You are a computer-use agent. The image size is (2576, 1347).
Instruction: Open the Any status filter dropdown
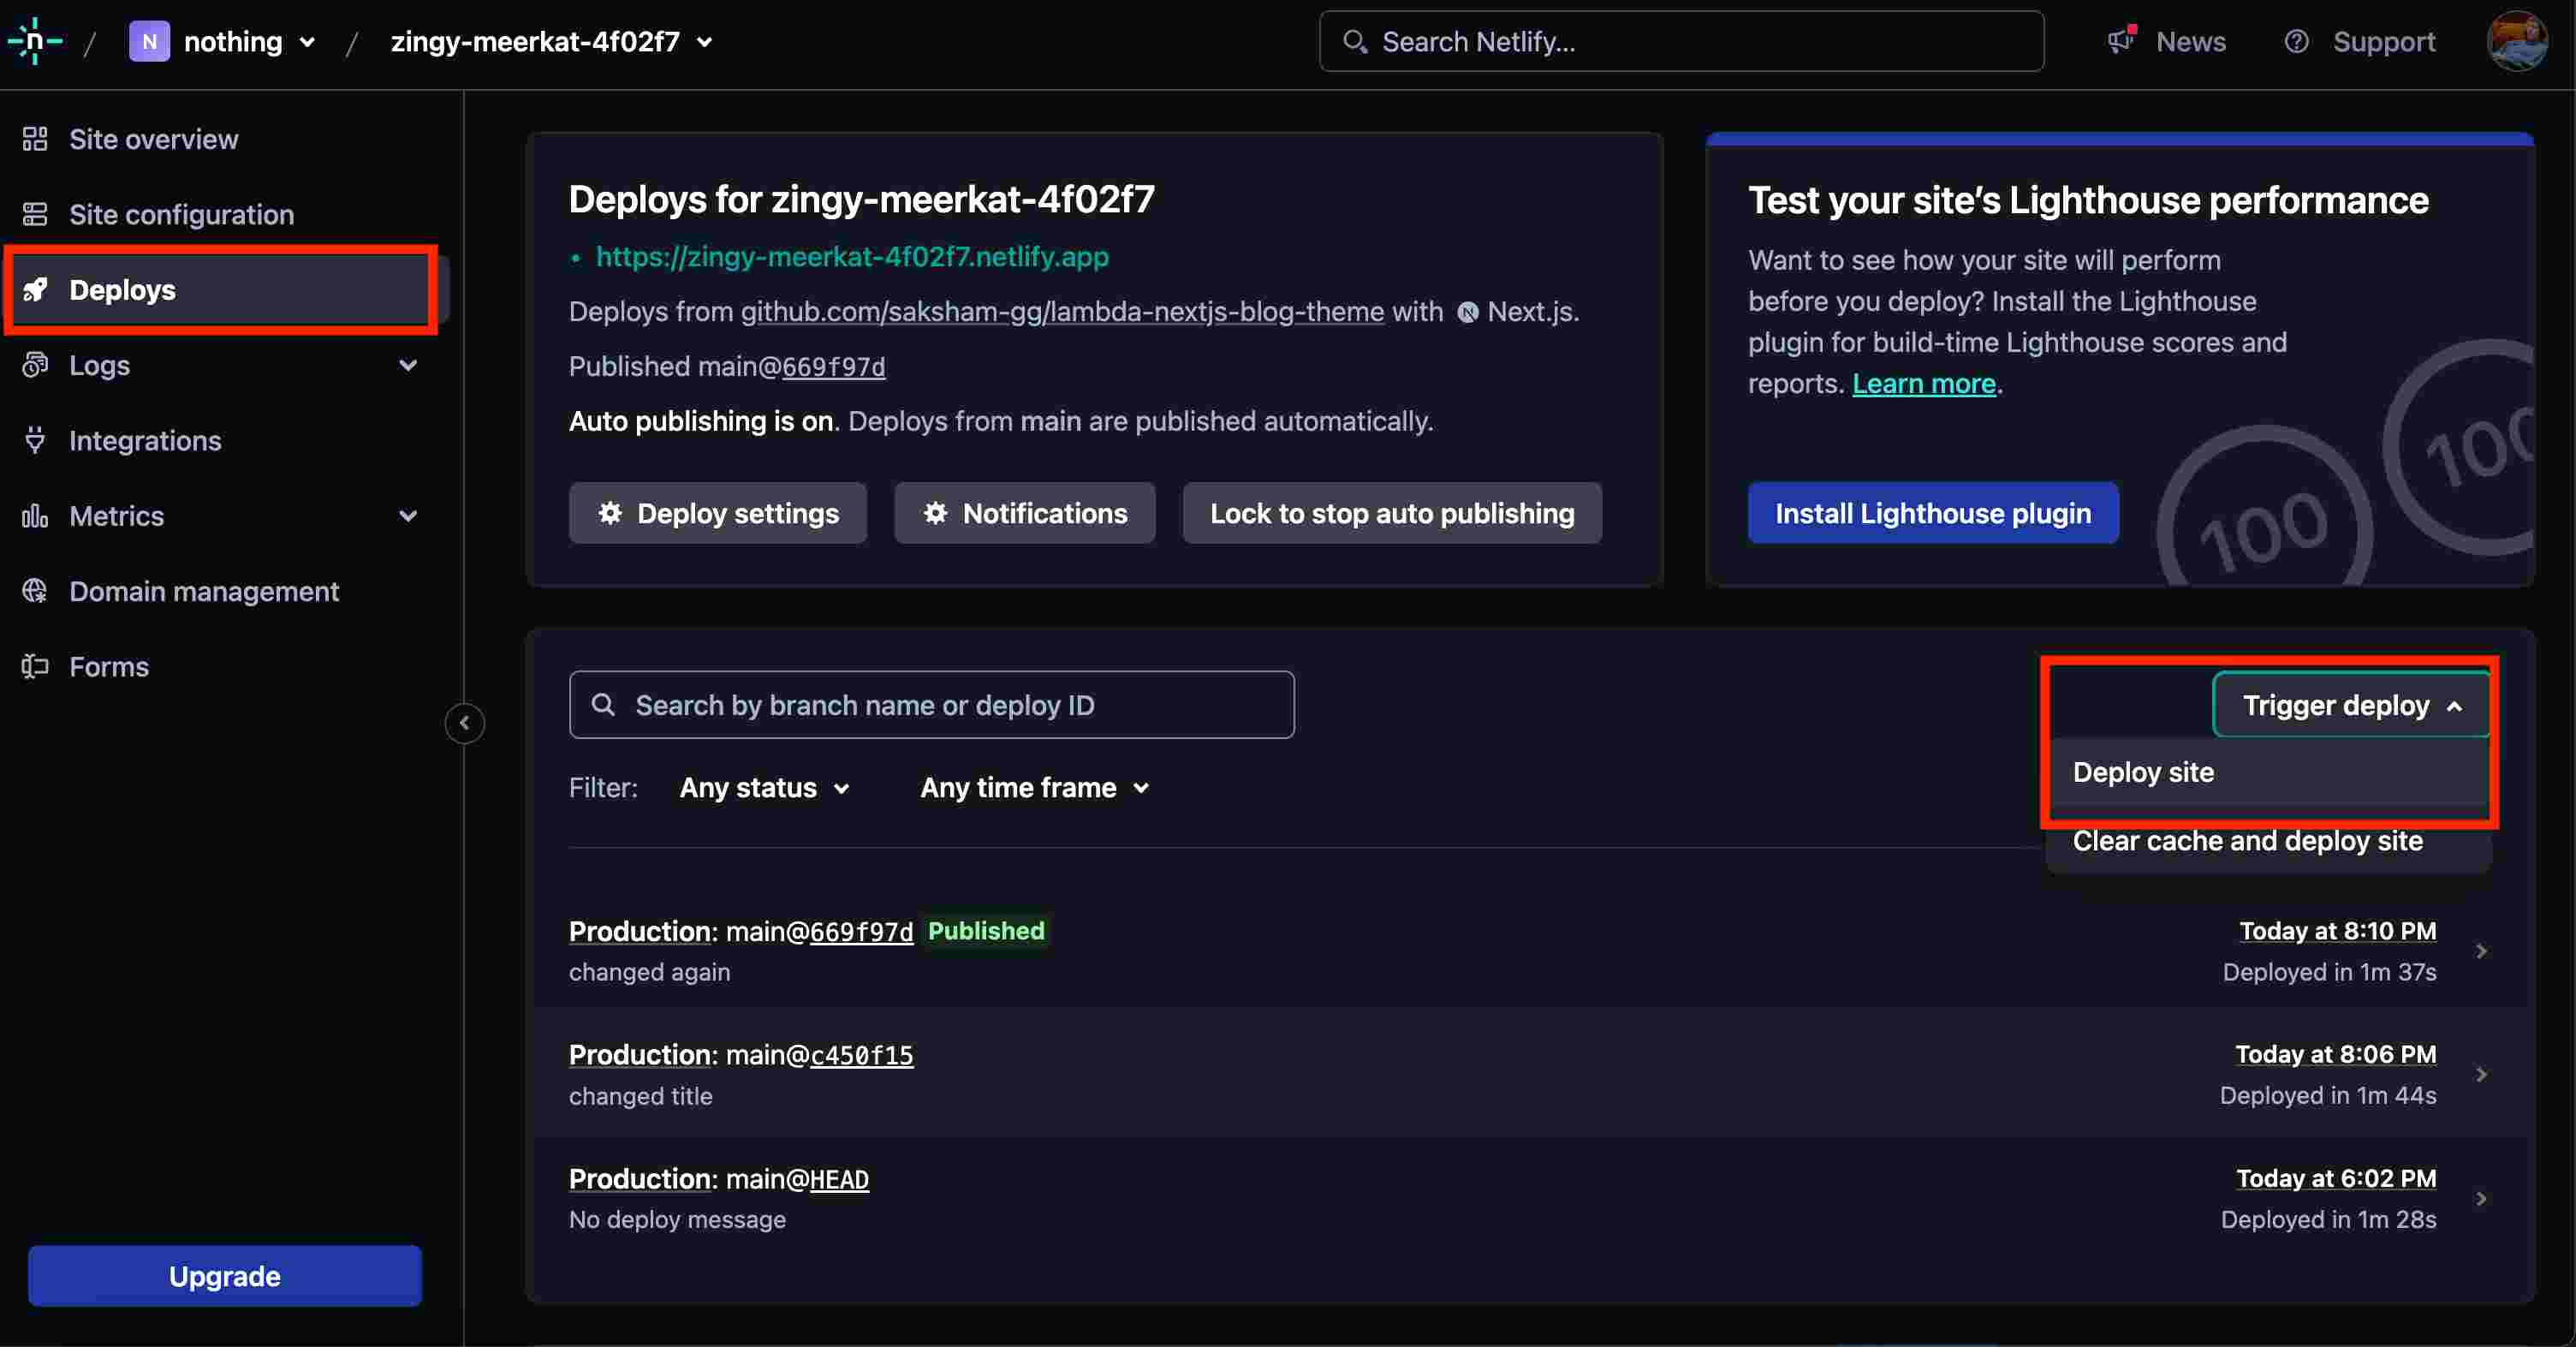pyautogui.click(x=765, y=788)
